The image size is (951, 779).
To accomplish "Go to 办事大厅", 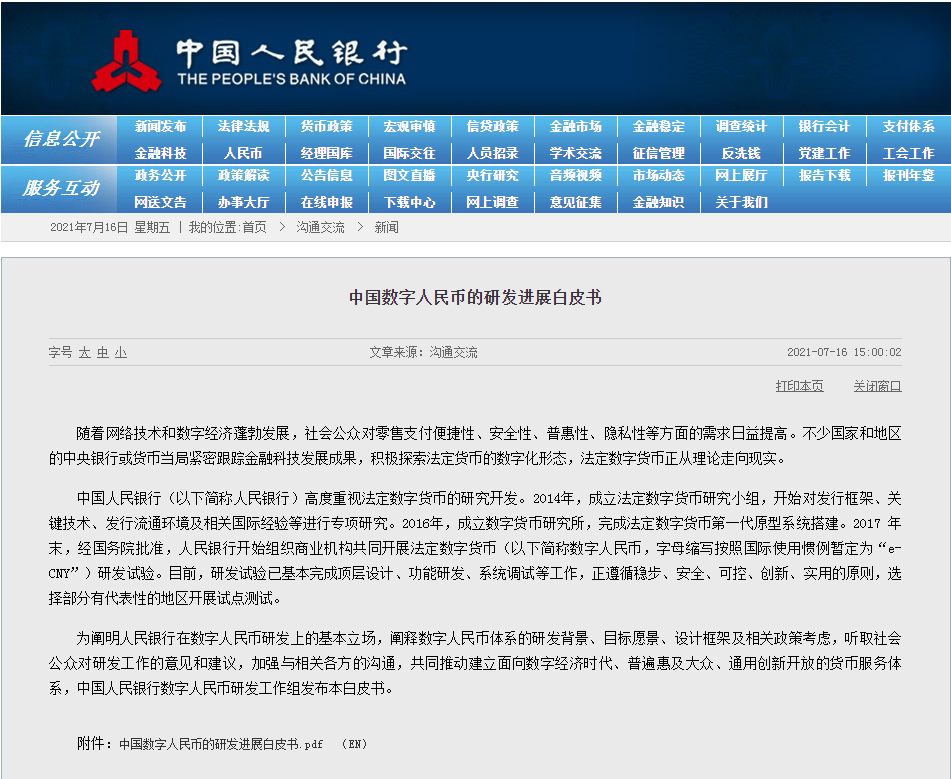I will 243,202.
